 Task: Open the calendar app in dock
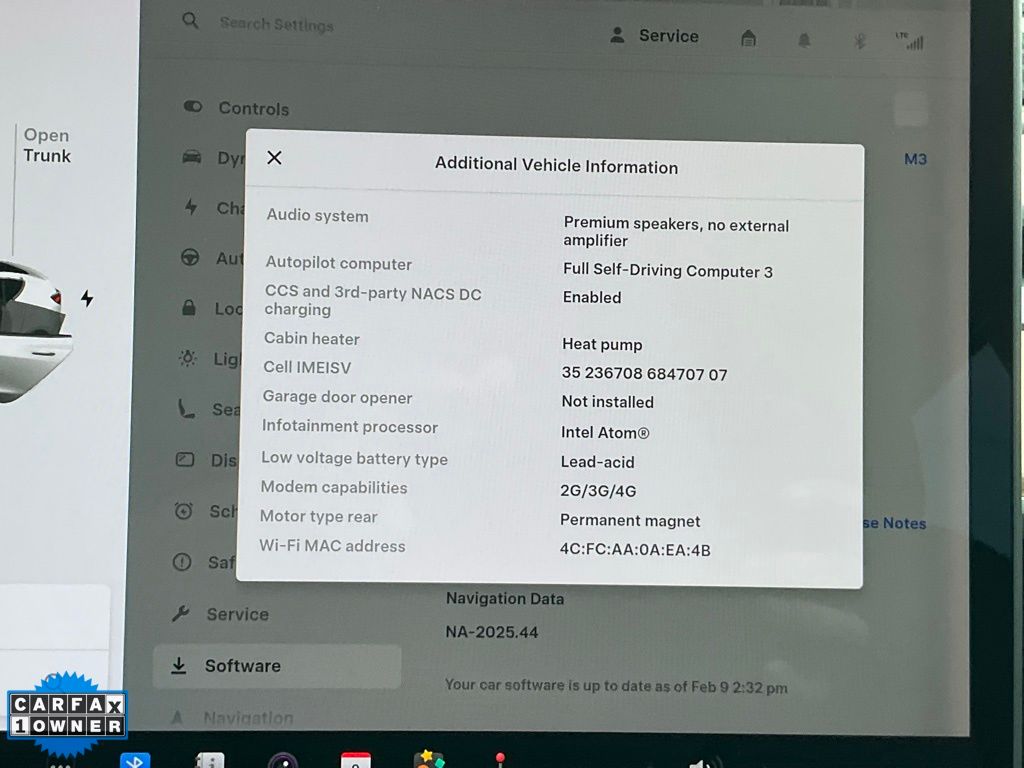pos(355,761)
